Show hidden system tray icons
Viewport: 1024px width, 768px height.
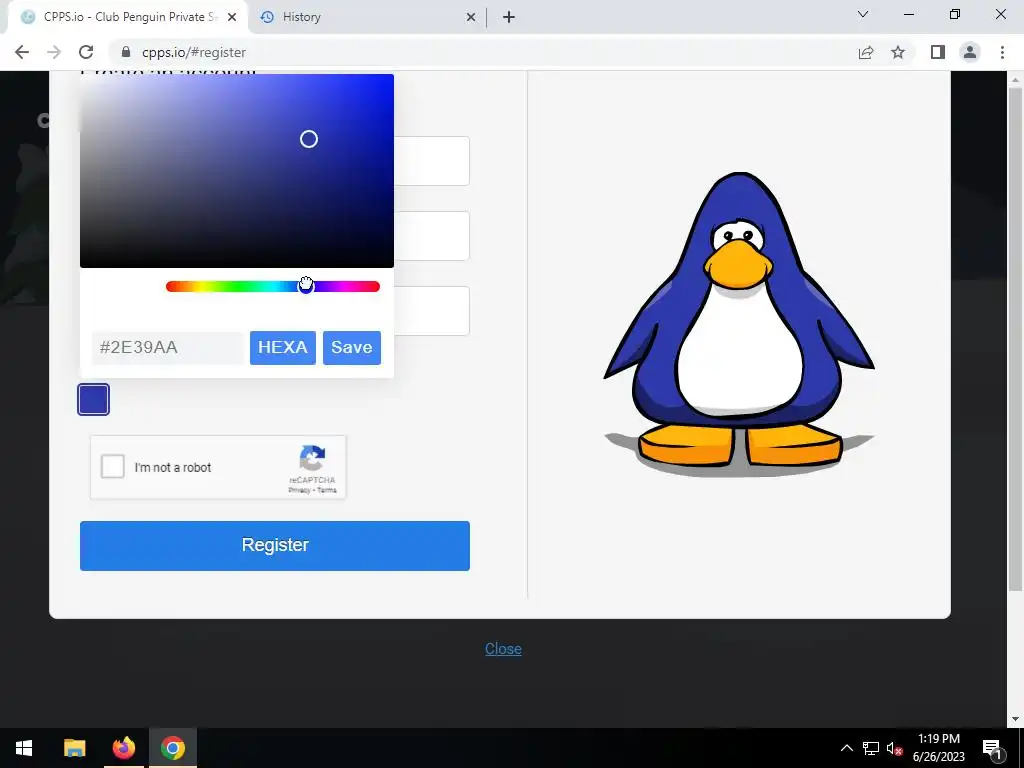pos(846,748)
